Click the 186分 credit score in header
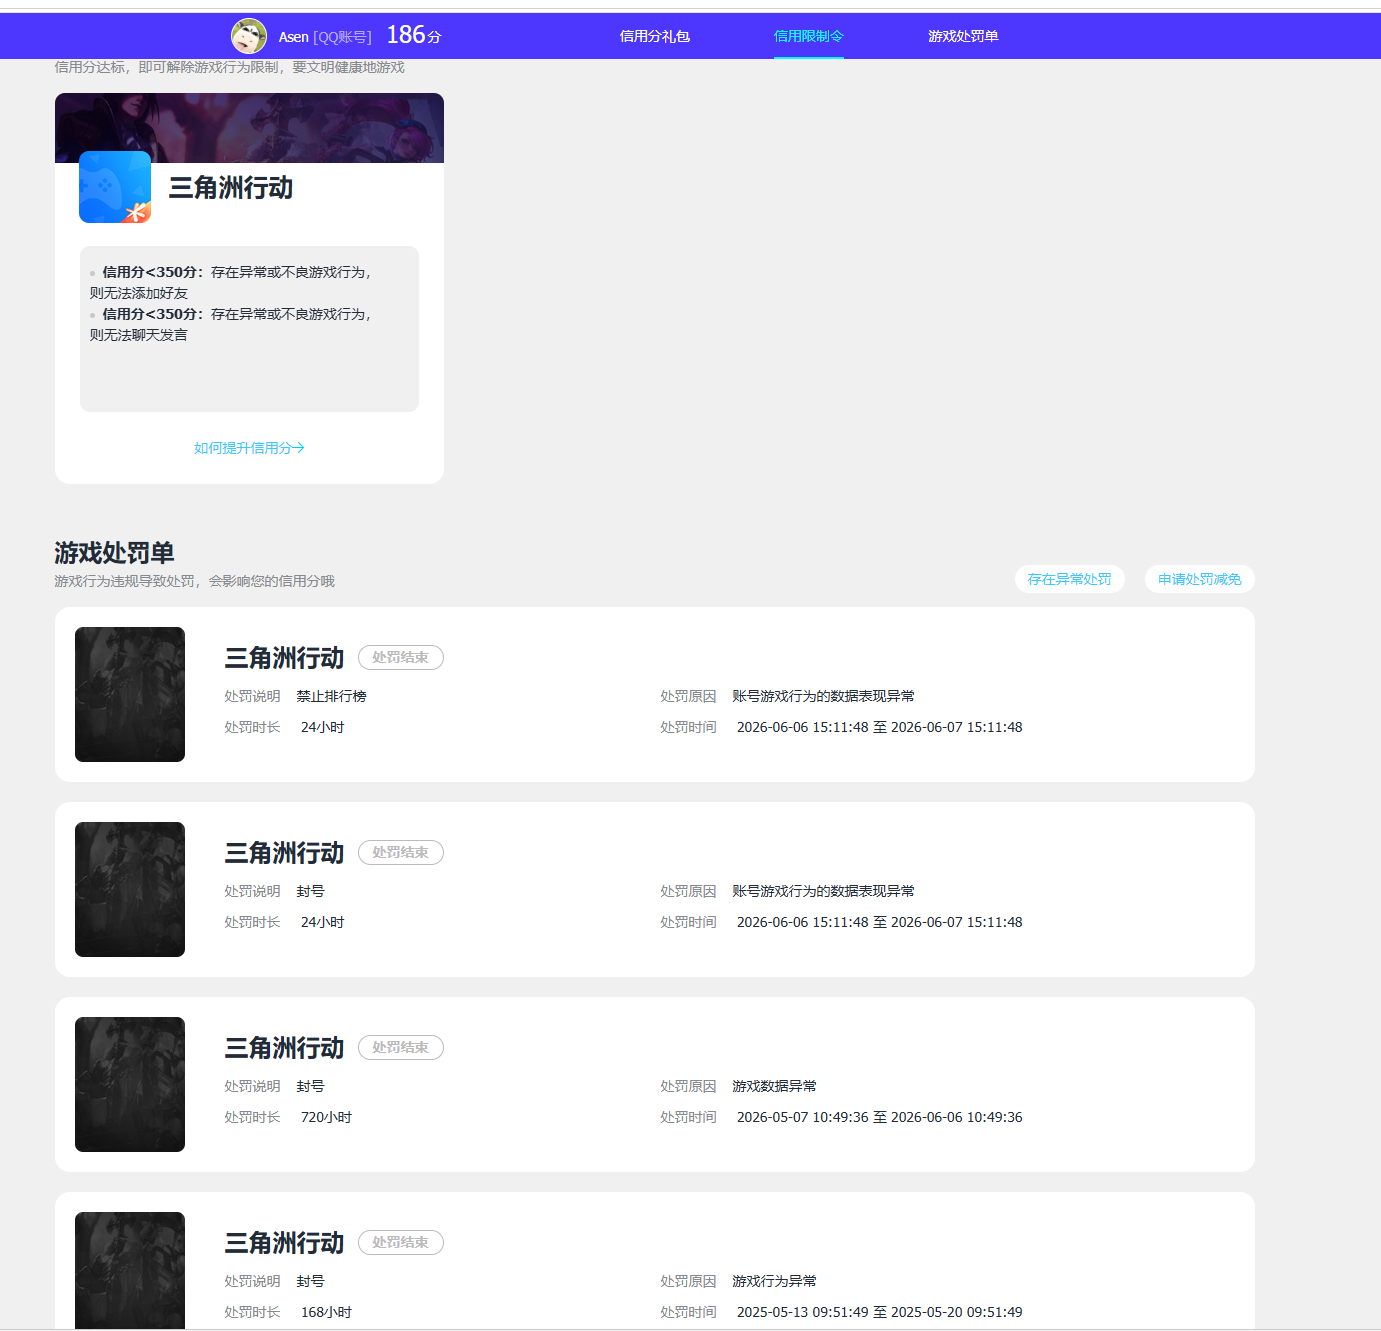This screenshot has width=1381, height=1331. 414,35
